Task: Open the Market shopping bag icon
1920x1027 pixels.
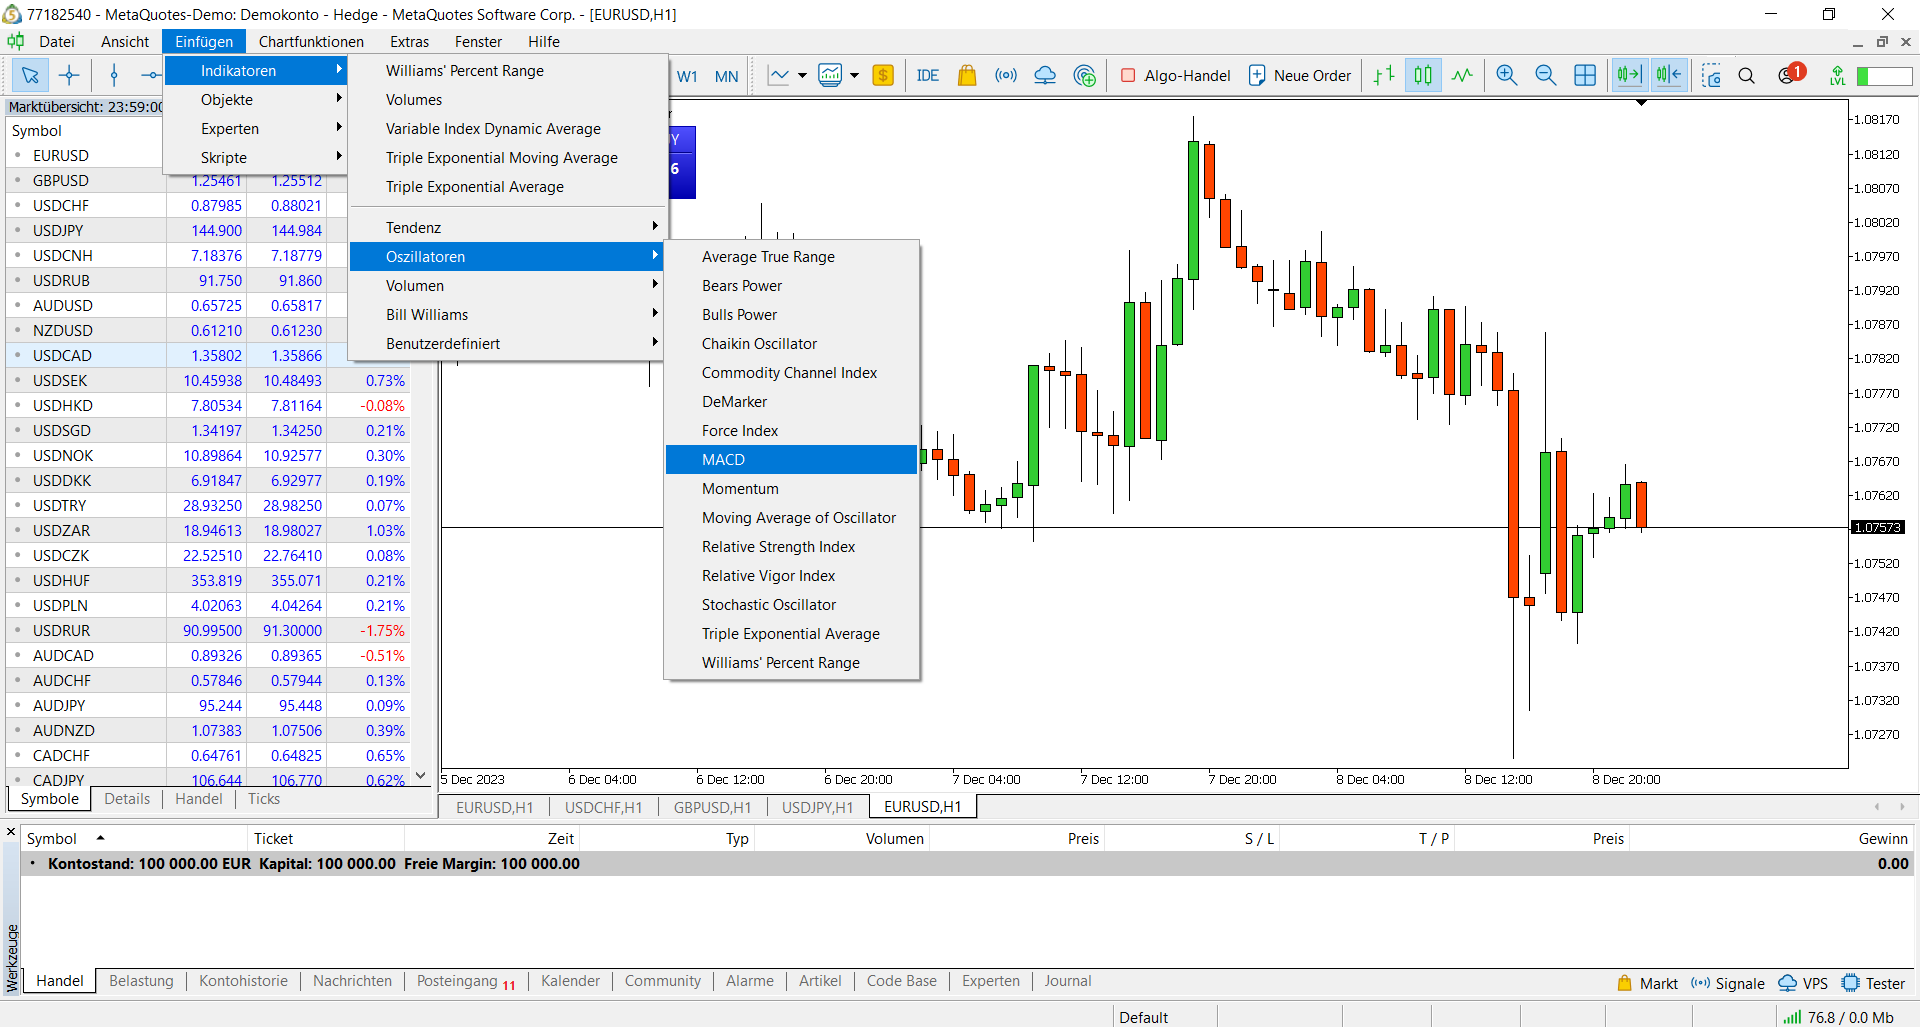Action: coord(967,75)
